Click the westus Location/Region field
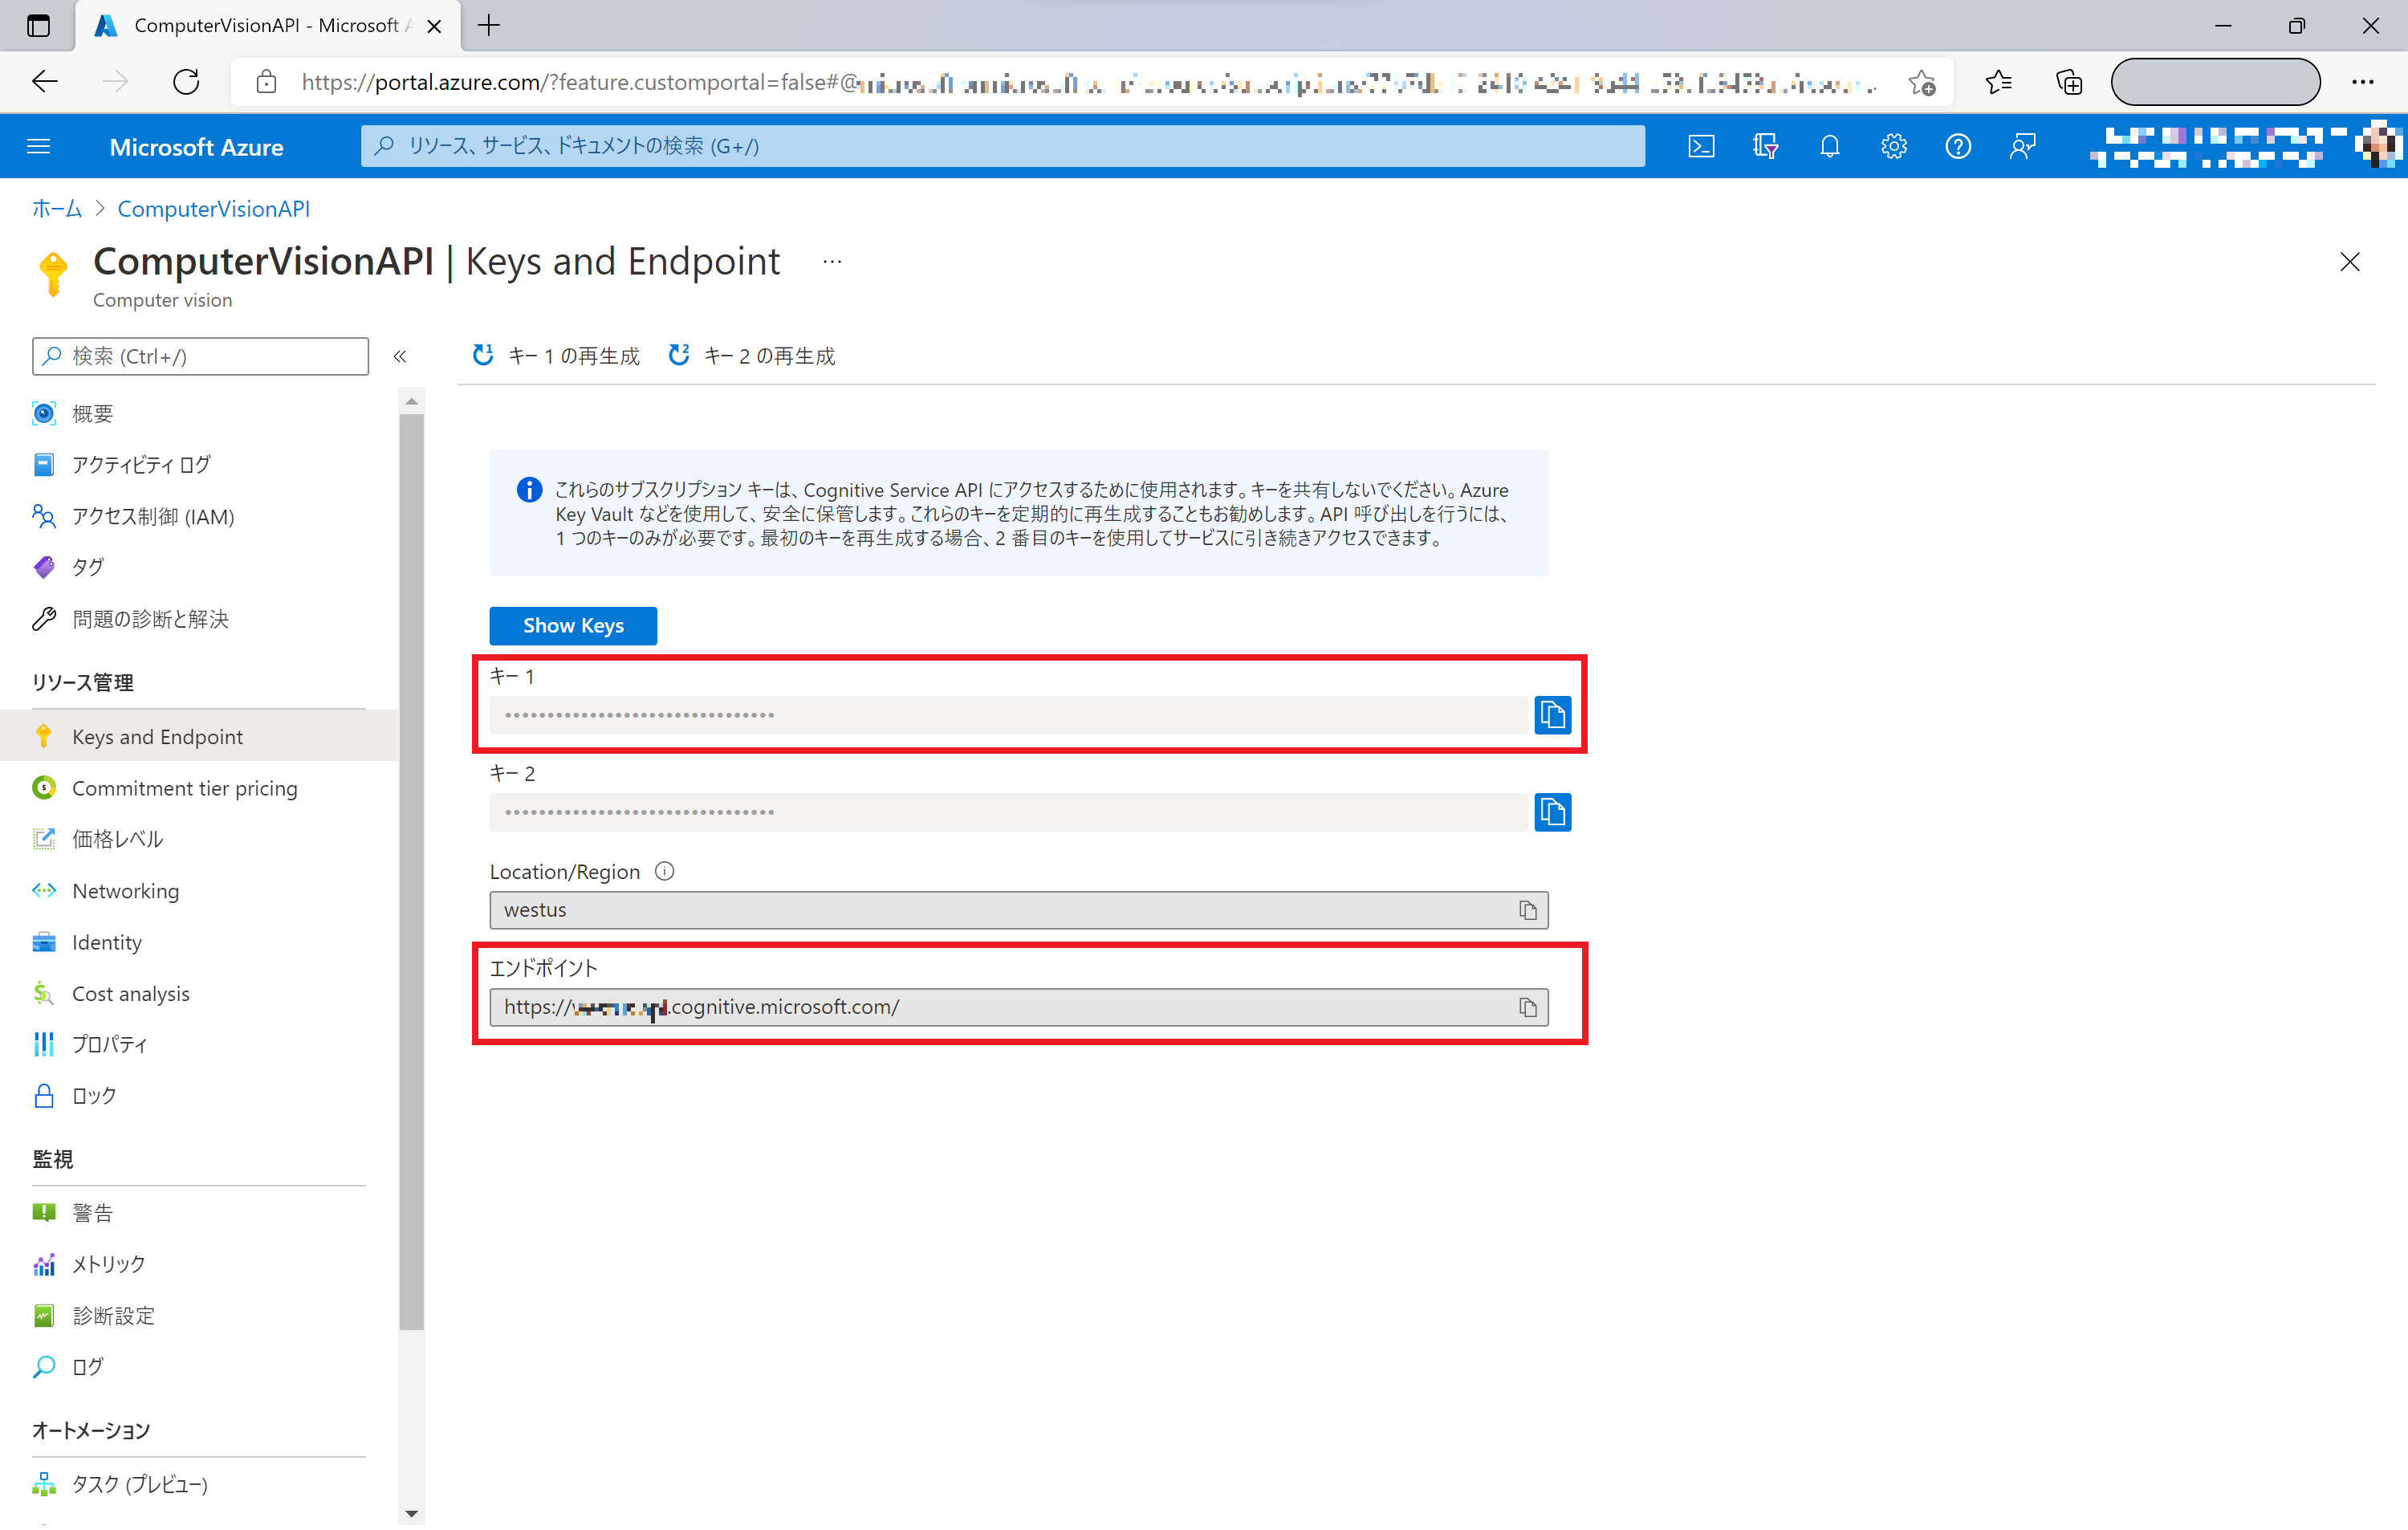This screenshot has width=2408, height=1530. click(x=1019, y=910)
